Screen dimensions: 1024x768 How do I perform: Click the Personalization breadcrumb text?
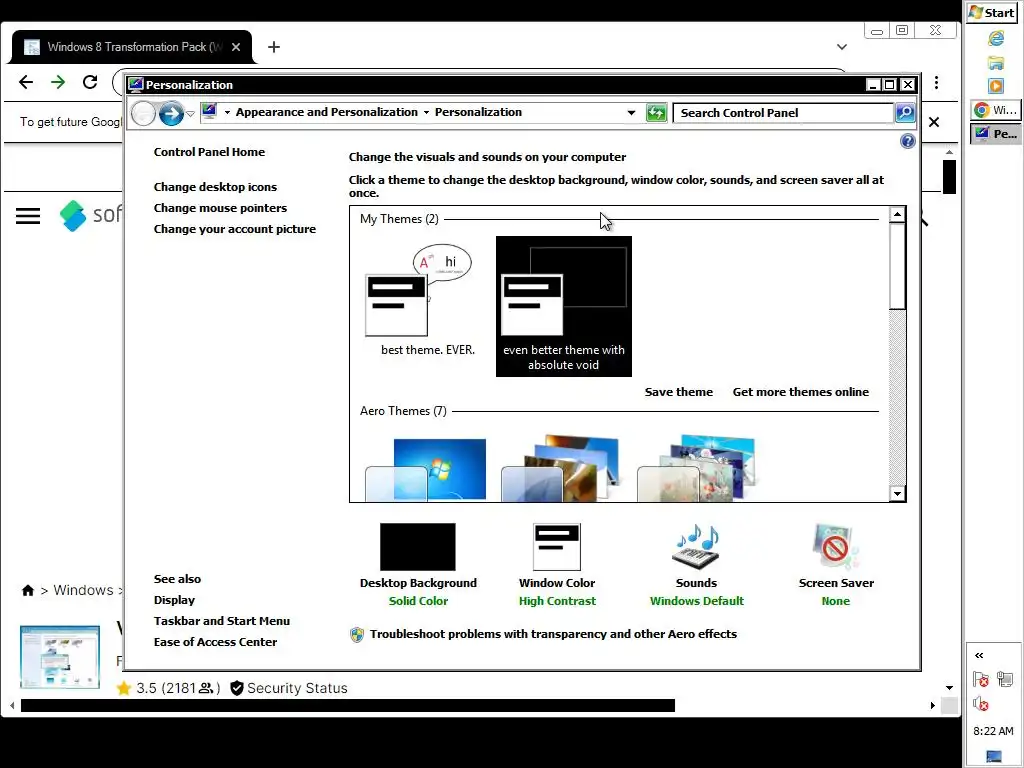point(478,112)
